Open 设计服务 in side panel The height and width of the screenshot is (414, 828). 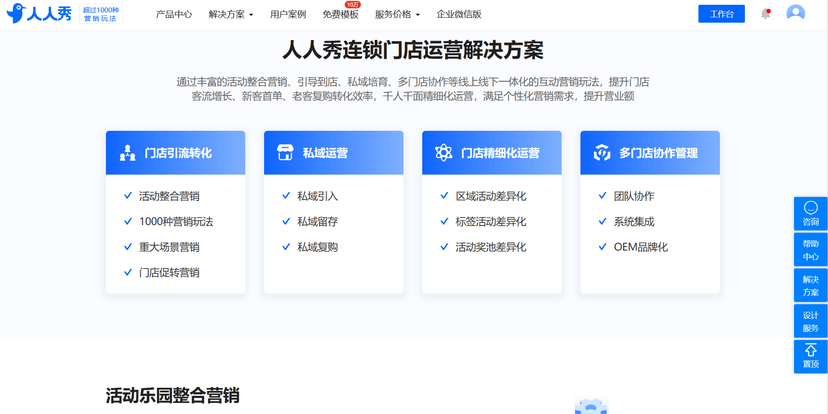pos(811,321)
